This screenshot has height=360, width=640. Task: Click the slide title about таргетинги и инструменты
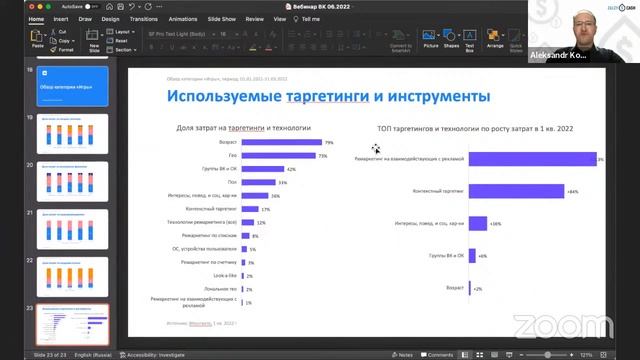click(x=329, y=96)
